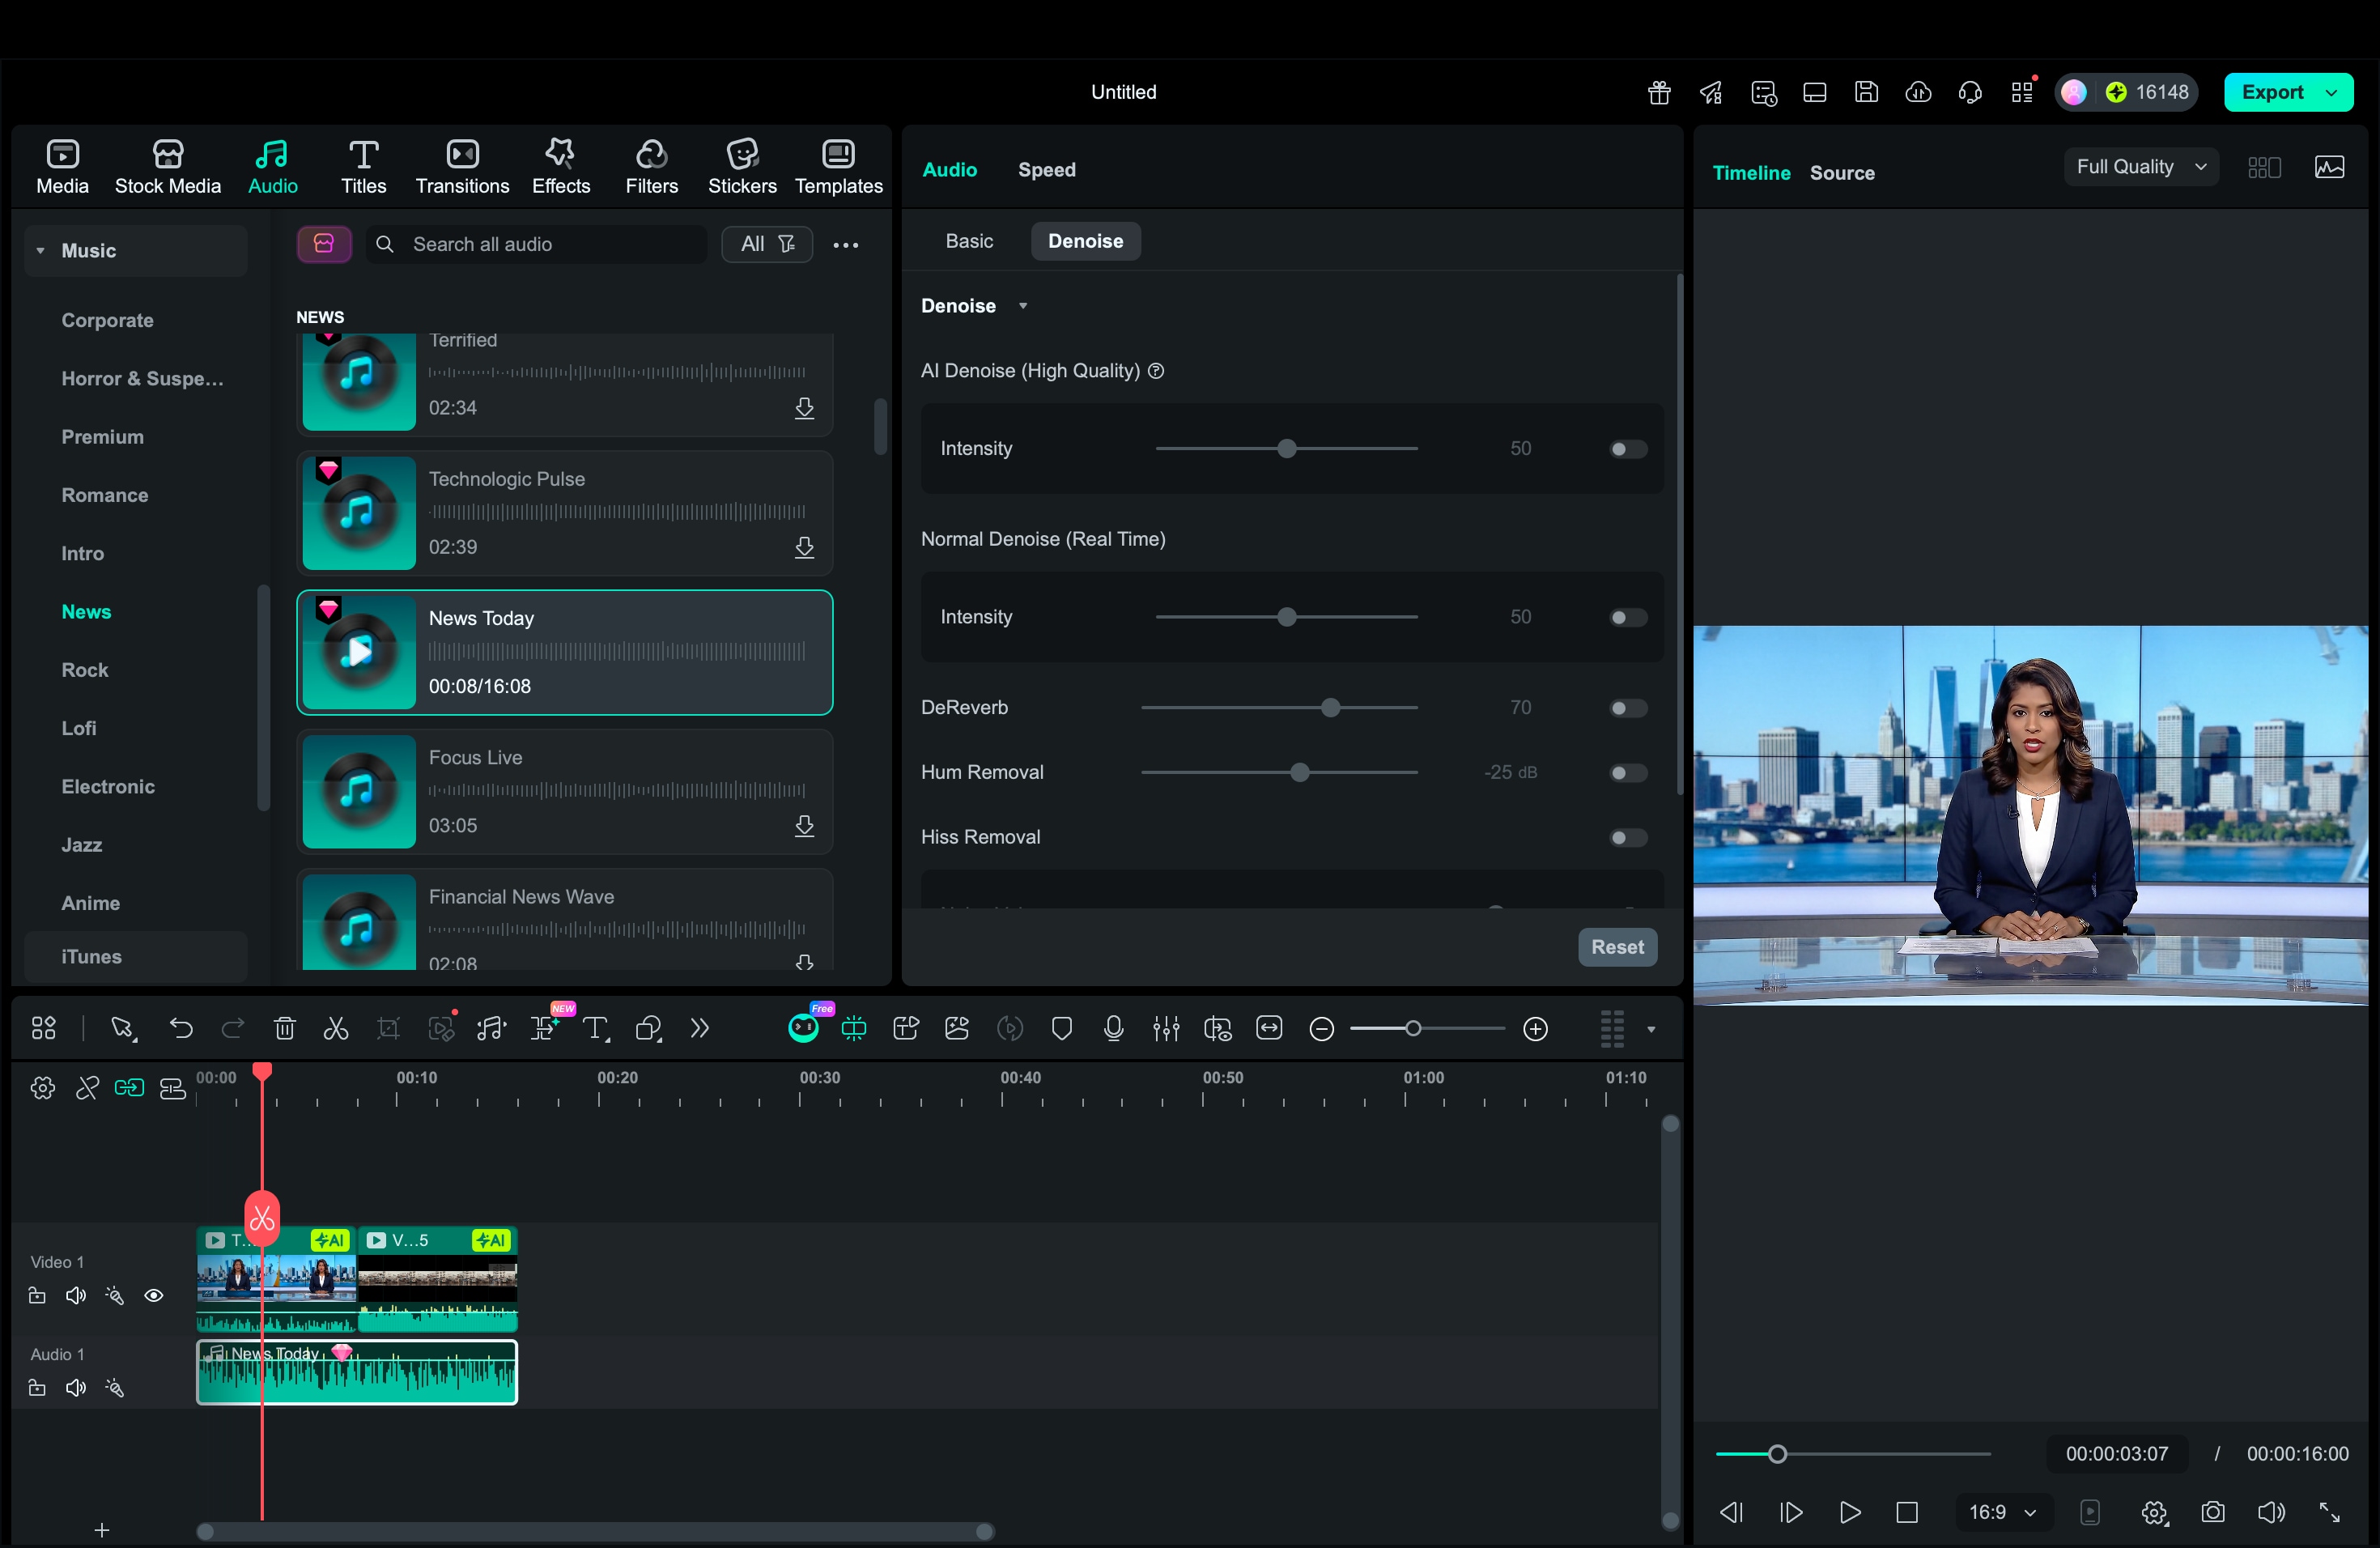Click the voiceover microphone icon
2380x1548 pixels.
pyautogui.click(x=1113, y=1028)
